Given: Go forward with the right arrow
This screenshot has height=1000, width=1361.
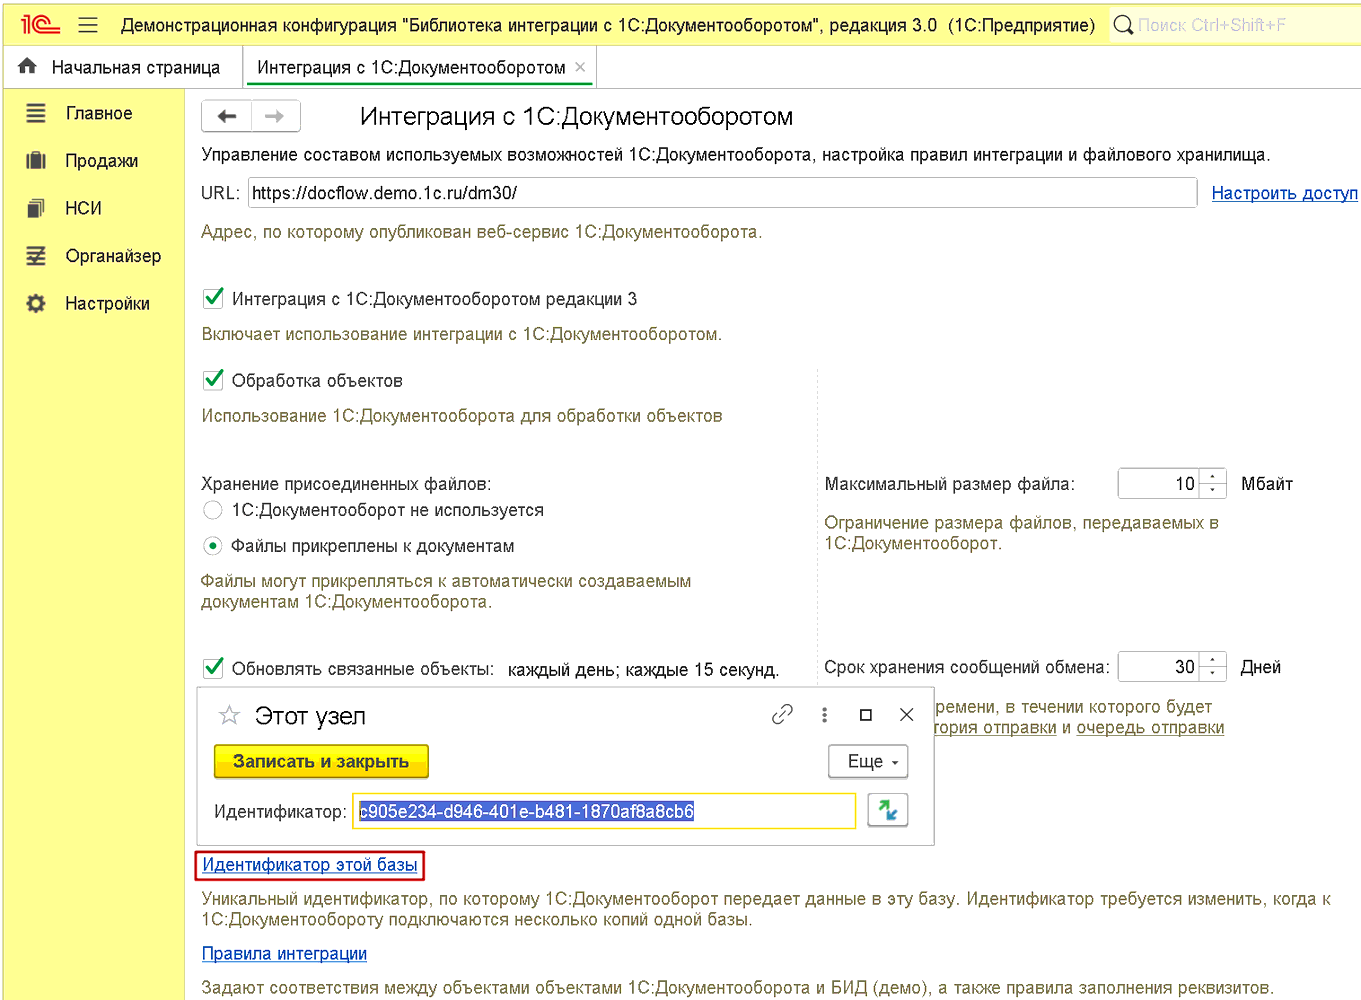Looking at the screenshot, I should (275, 117).
